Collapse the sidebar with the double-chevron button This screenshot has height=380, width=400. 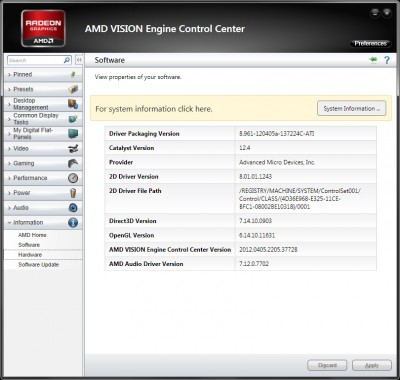click(79, 60)
